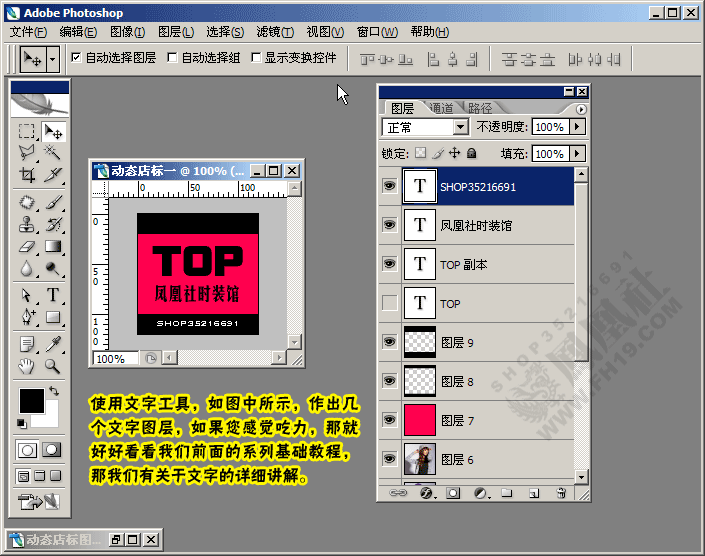Viewport: 705px width, 556px height.
Task: Hide the 凤凰社时装馆 text layer
Action: click(x=389, y=225)
